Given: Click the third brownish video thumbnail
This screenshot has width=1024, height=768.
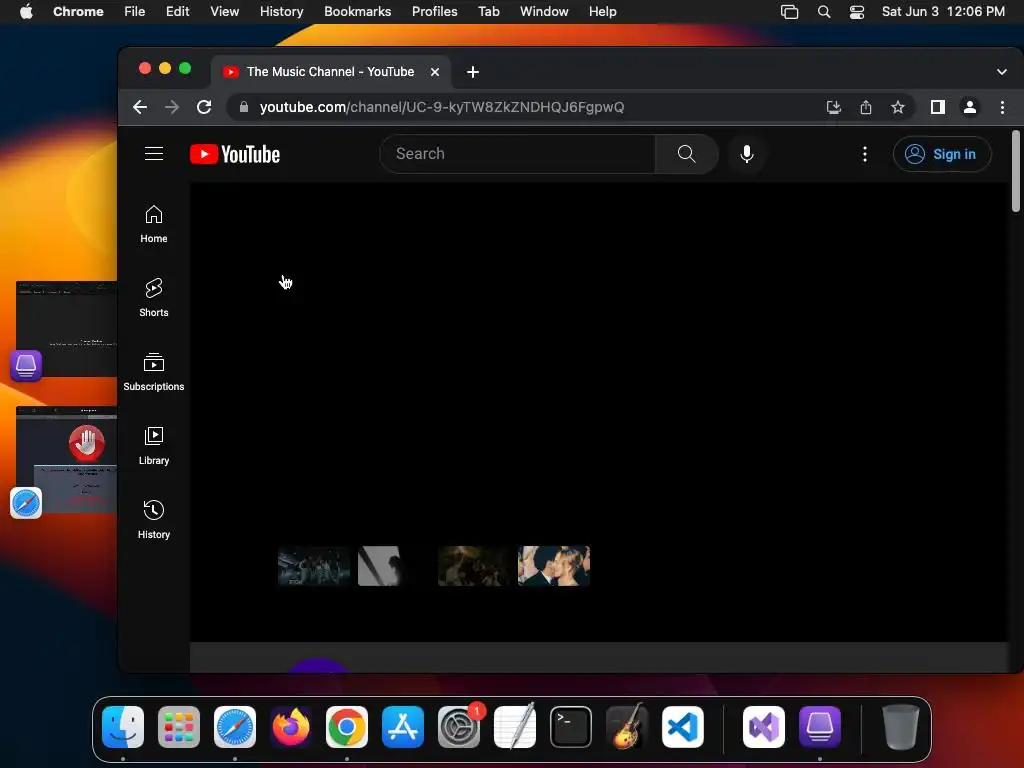Looking at the screenshot, I should 473,566.
